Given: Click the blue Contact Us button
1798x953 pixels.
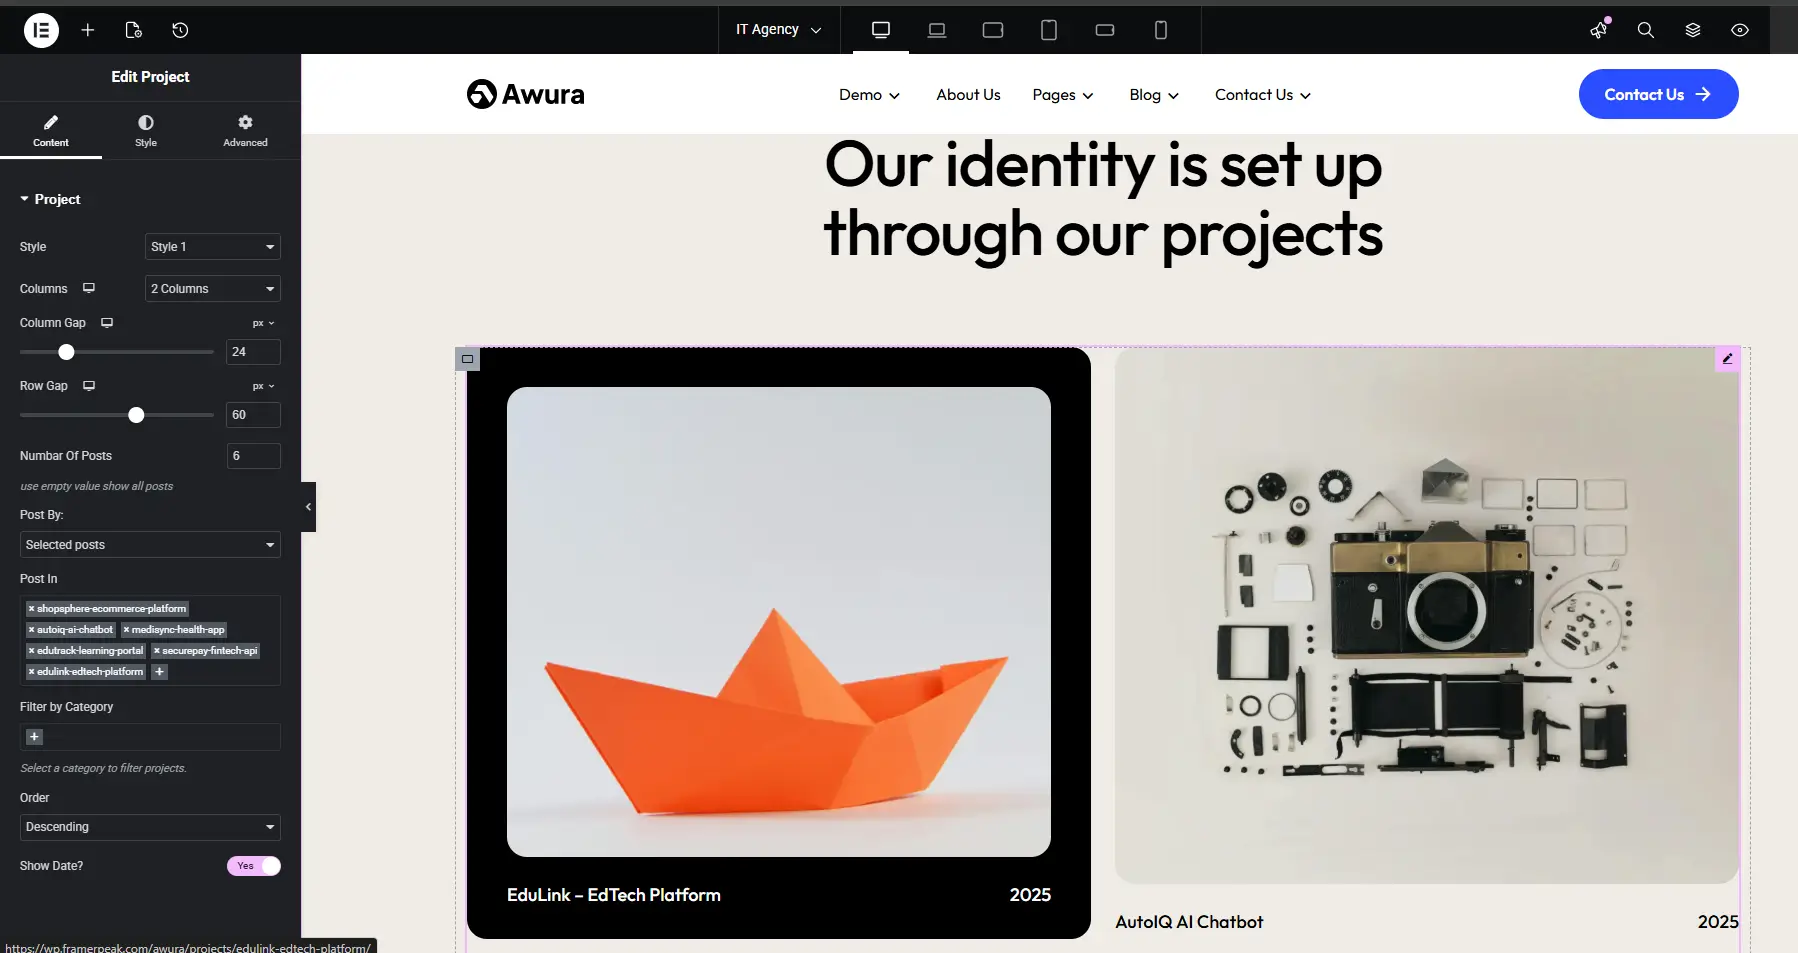Looking at the screenshot, I should click(x=1658, y=94).
